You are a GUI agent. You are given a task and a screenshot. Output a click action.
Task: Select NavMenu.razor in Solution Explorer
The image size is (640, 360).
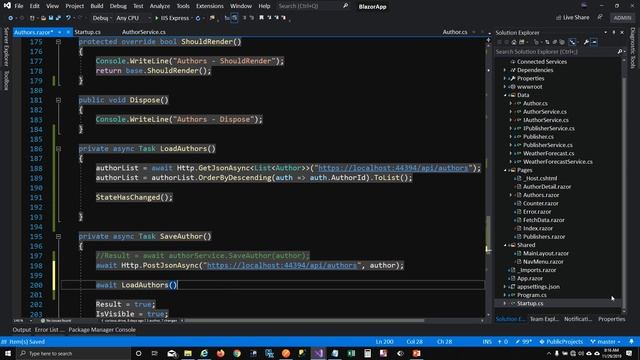point(543,262)
